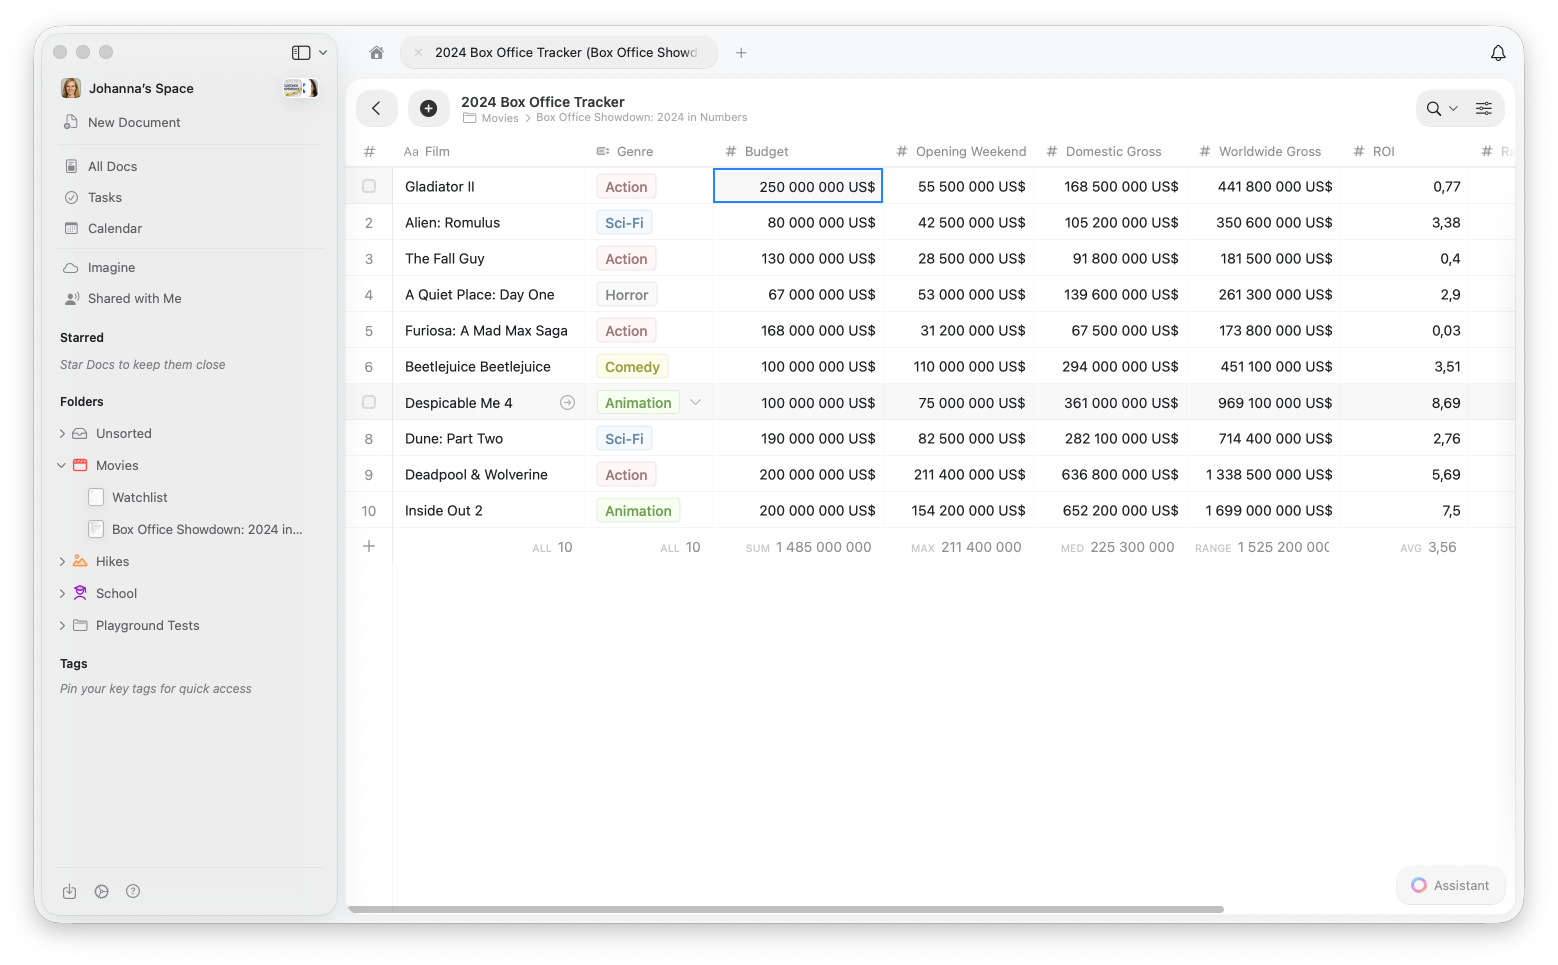Screen dimensions: 1558x965
Task: Click the import icon at sidebar bottom
Action: pyautogui.click(x=69, y=891)
